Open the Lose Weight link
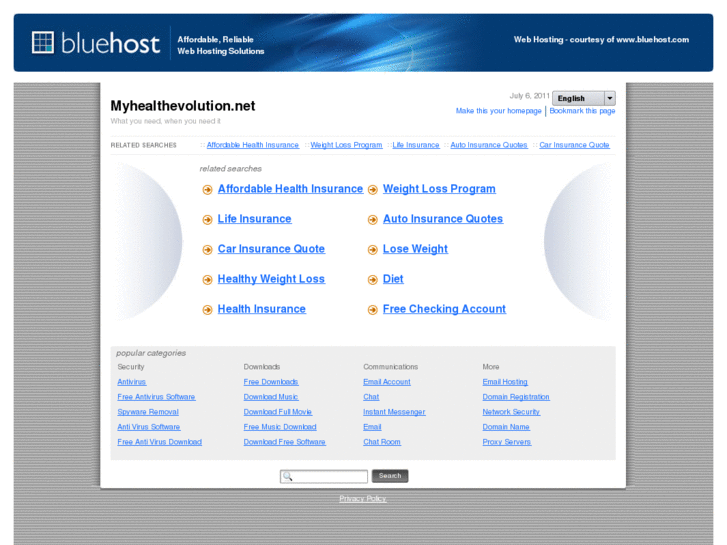 point(415,249)
